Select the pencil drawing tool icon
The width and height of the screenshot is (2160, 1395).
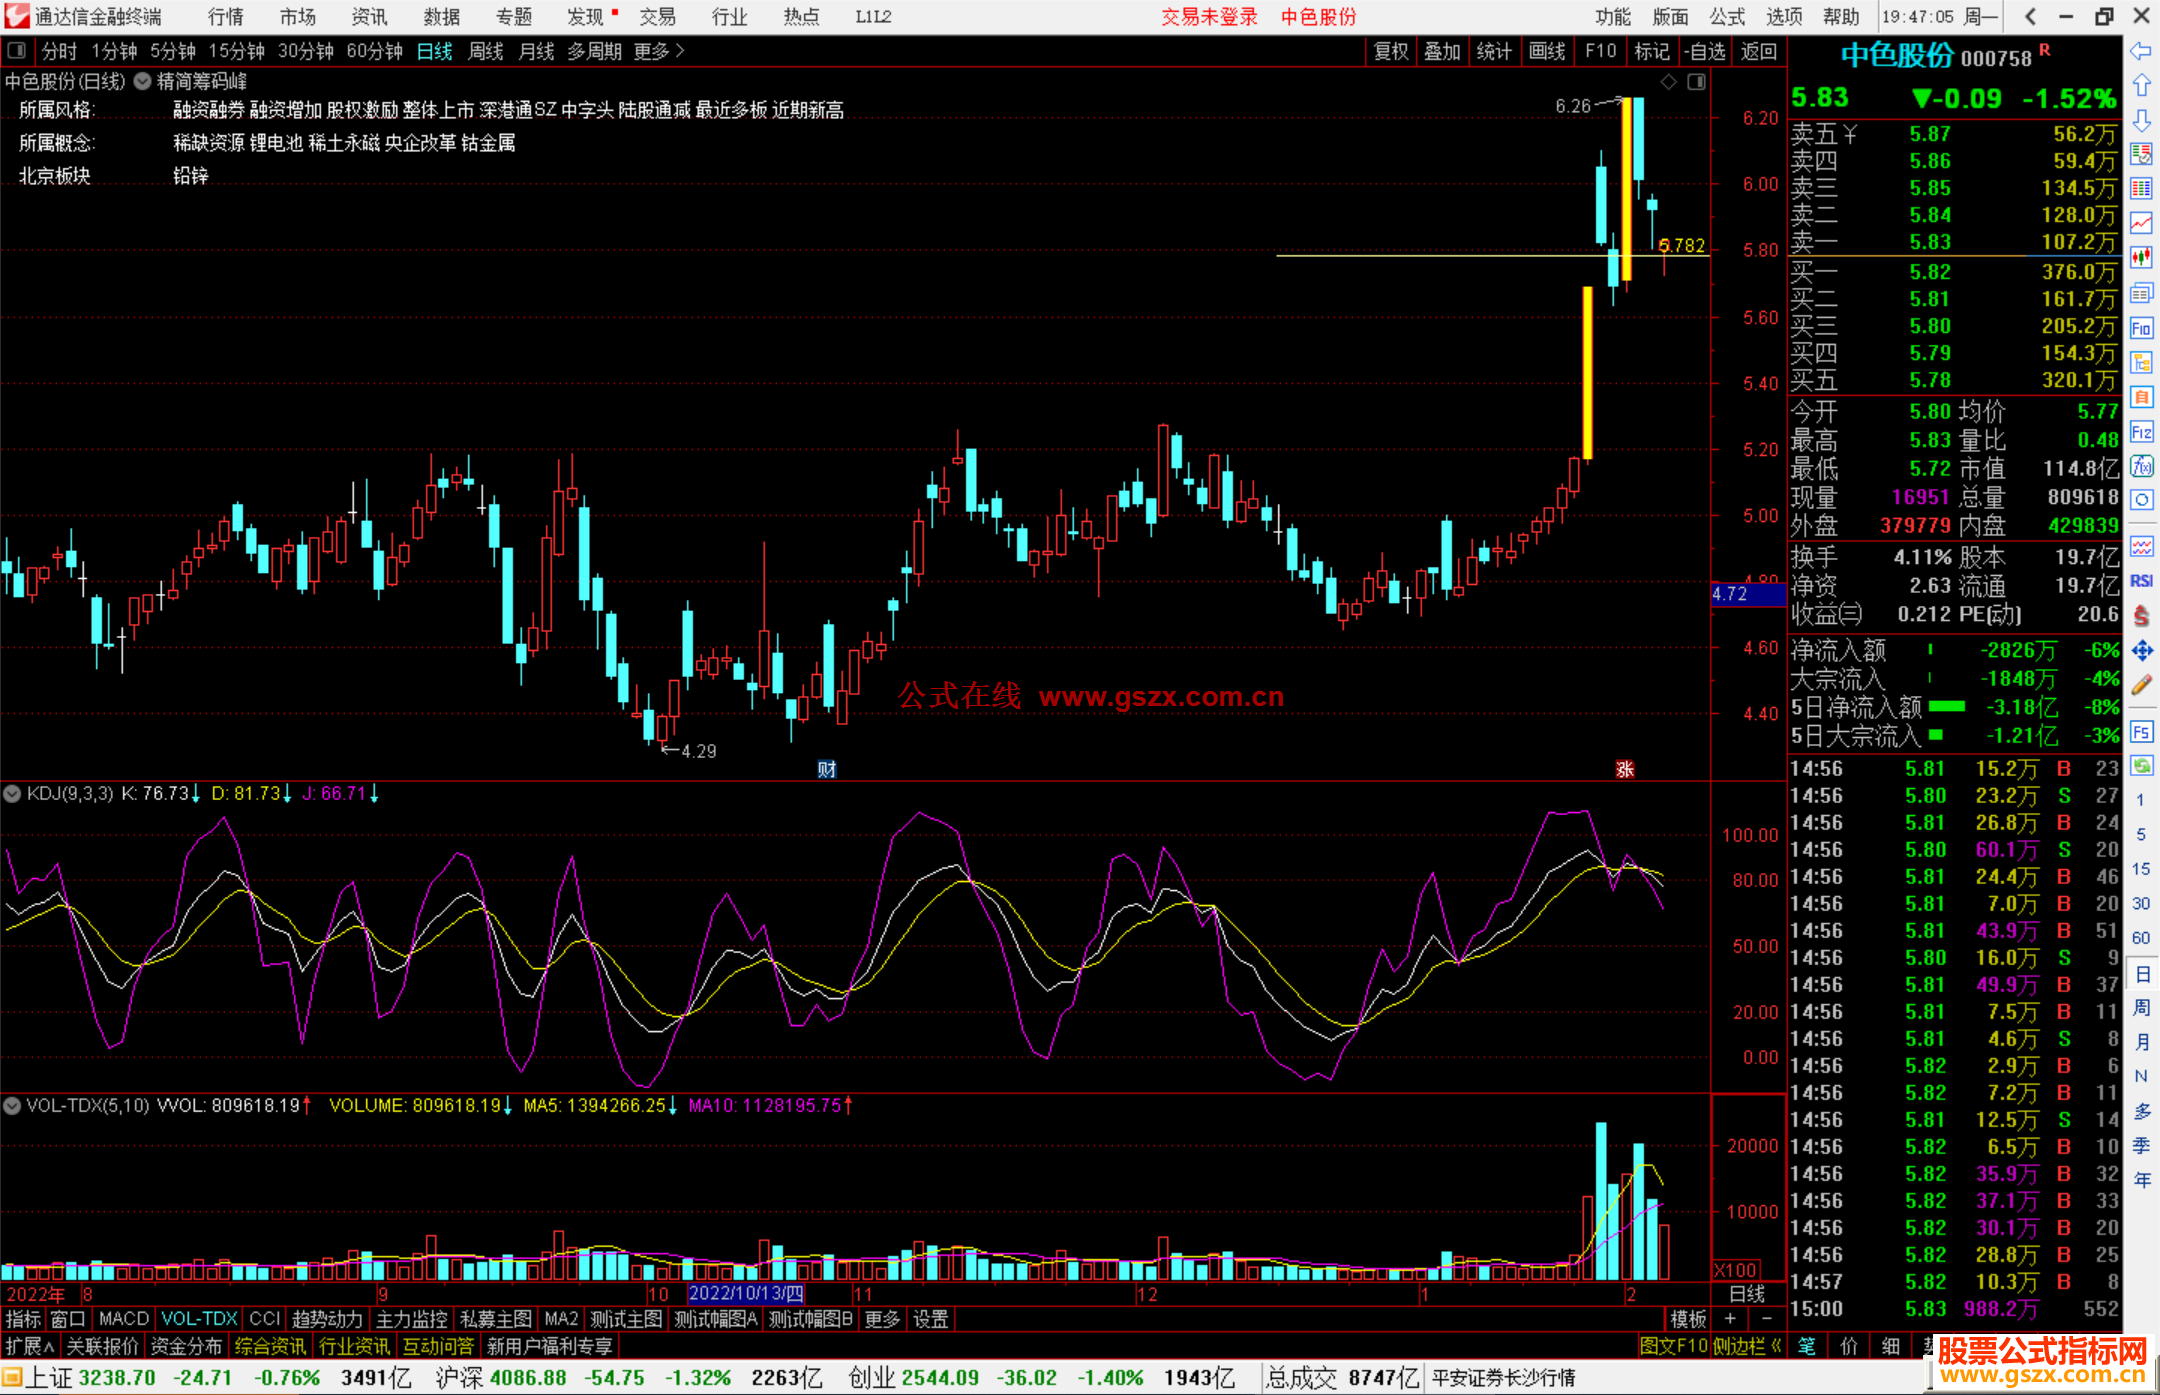pyautogui.click(x=2141, y=685)
